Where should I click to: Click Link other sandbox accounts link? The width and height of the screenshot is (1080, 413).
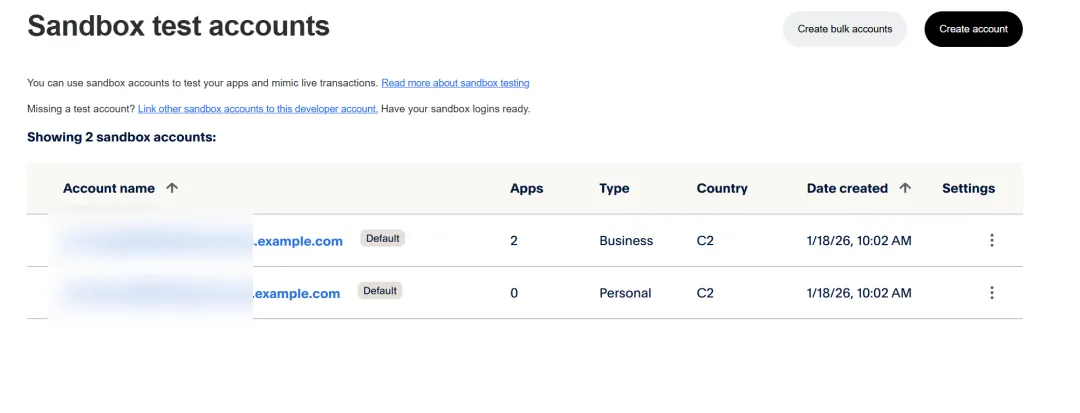pyautogui.click(x=257, y=108)
